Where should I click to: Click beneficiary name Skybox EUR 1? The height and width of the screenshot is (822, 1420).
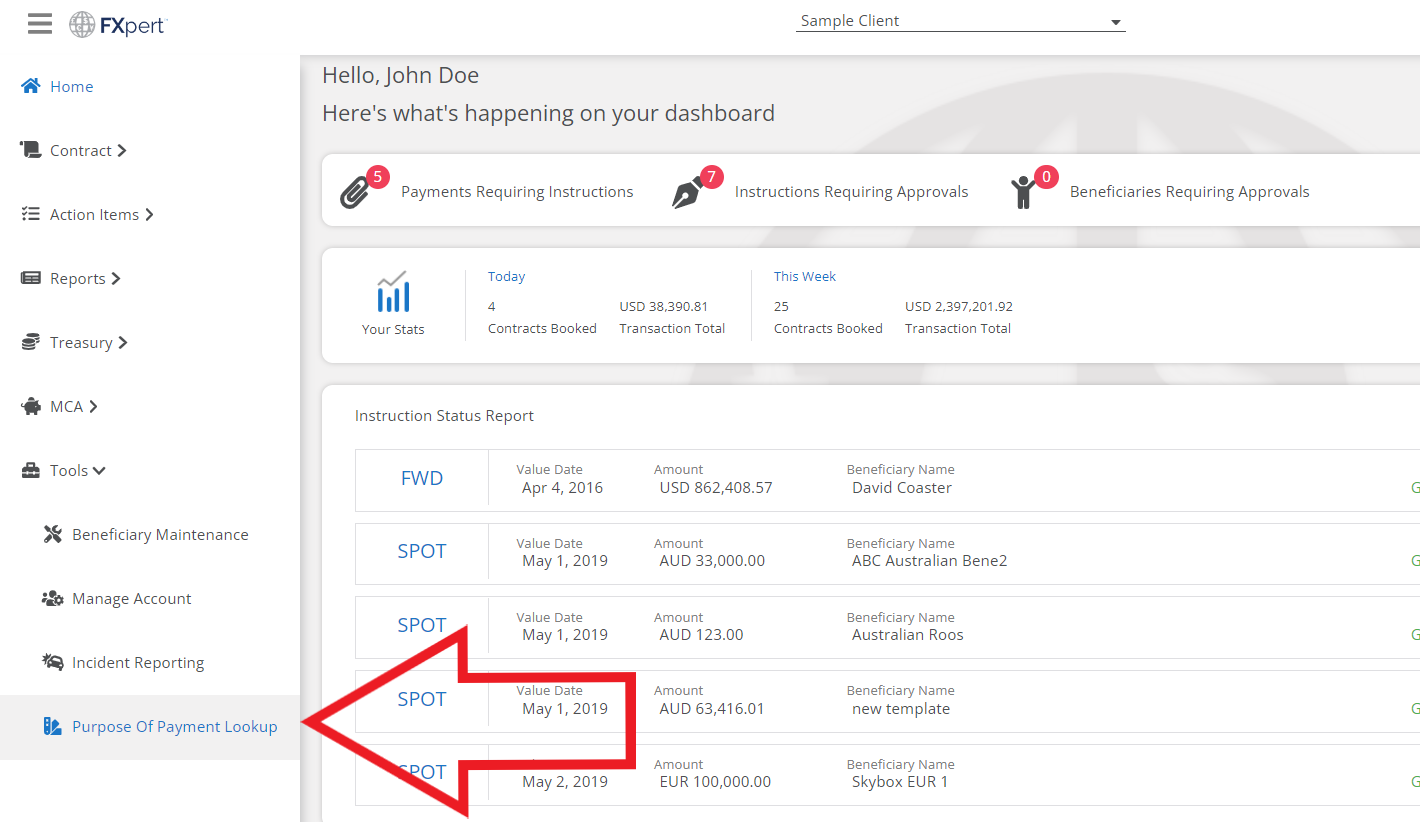pos(900,782)
